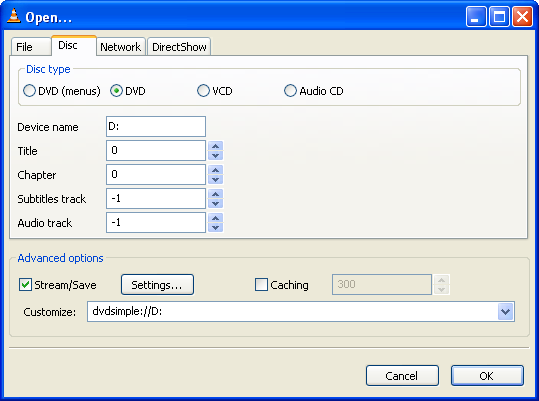This screenshot has height=401, width=539.
Task: Click the Subtitles track value field
Action: pos(156,199)
